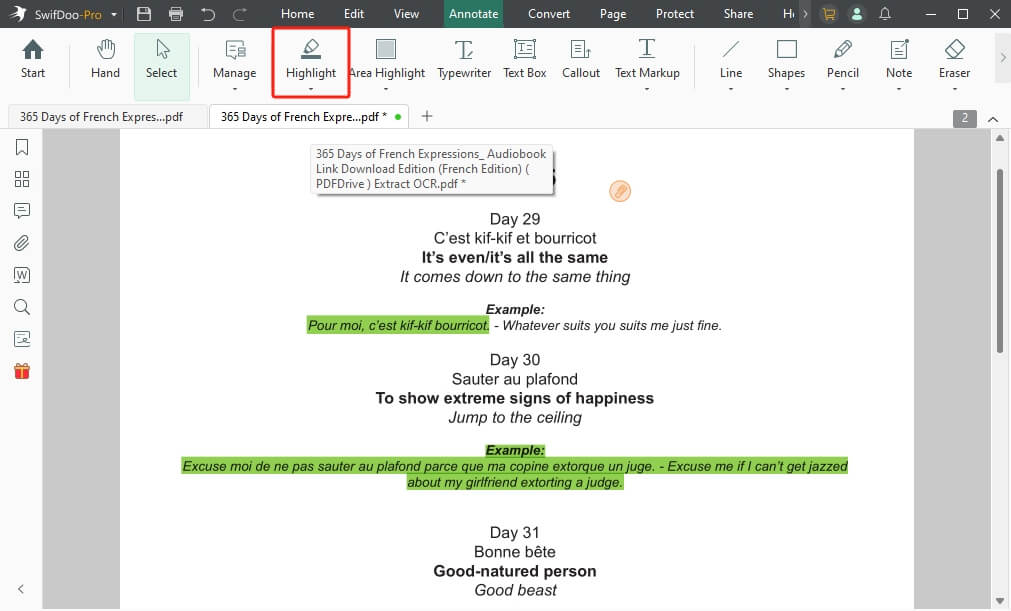Viewport: 1011px width, 611px height.
Task: Switch to the Hand tool
Action: 105,58
